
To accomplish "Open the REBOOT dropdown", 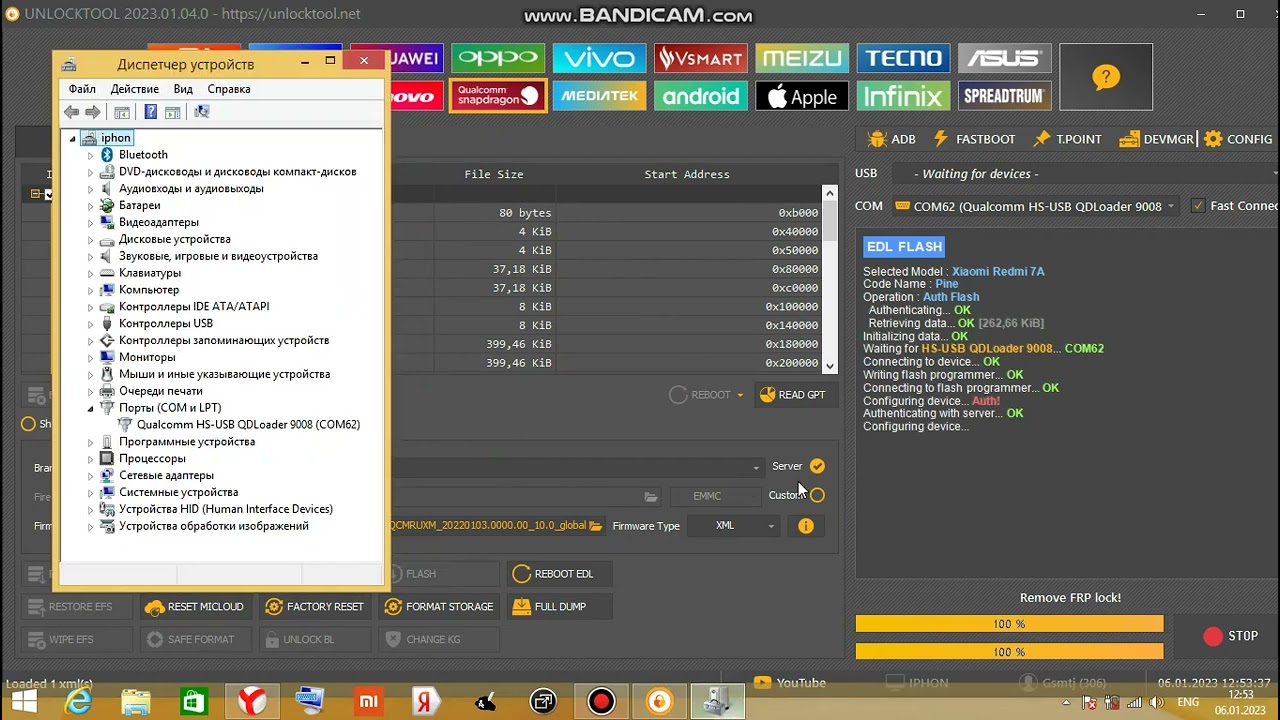I will click(x=706, y=395).
